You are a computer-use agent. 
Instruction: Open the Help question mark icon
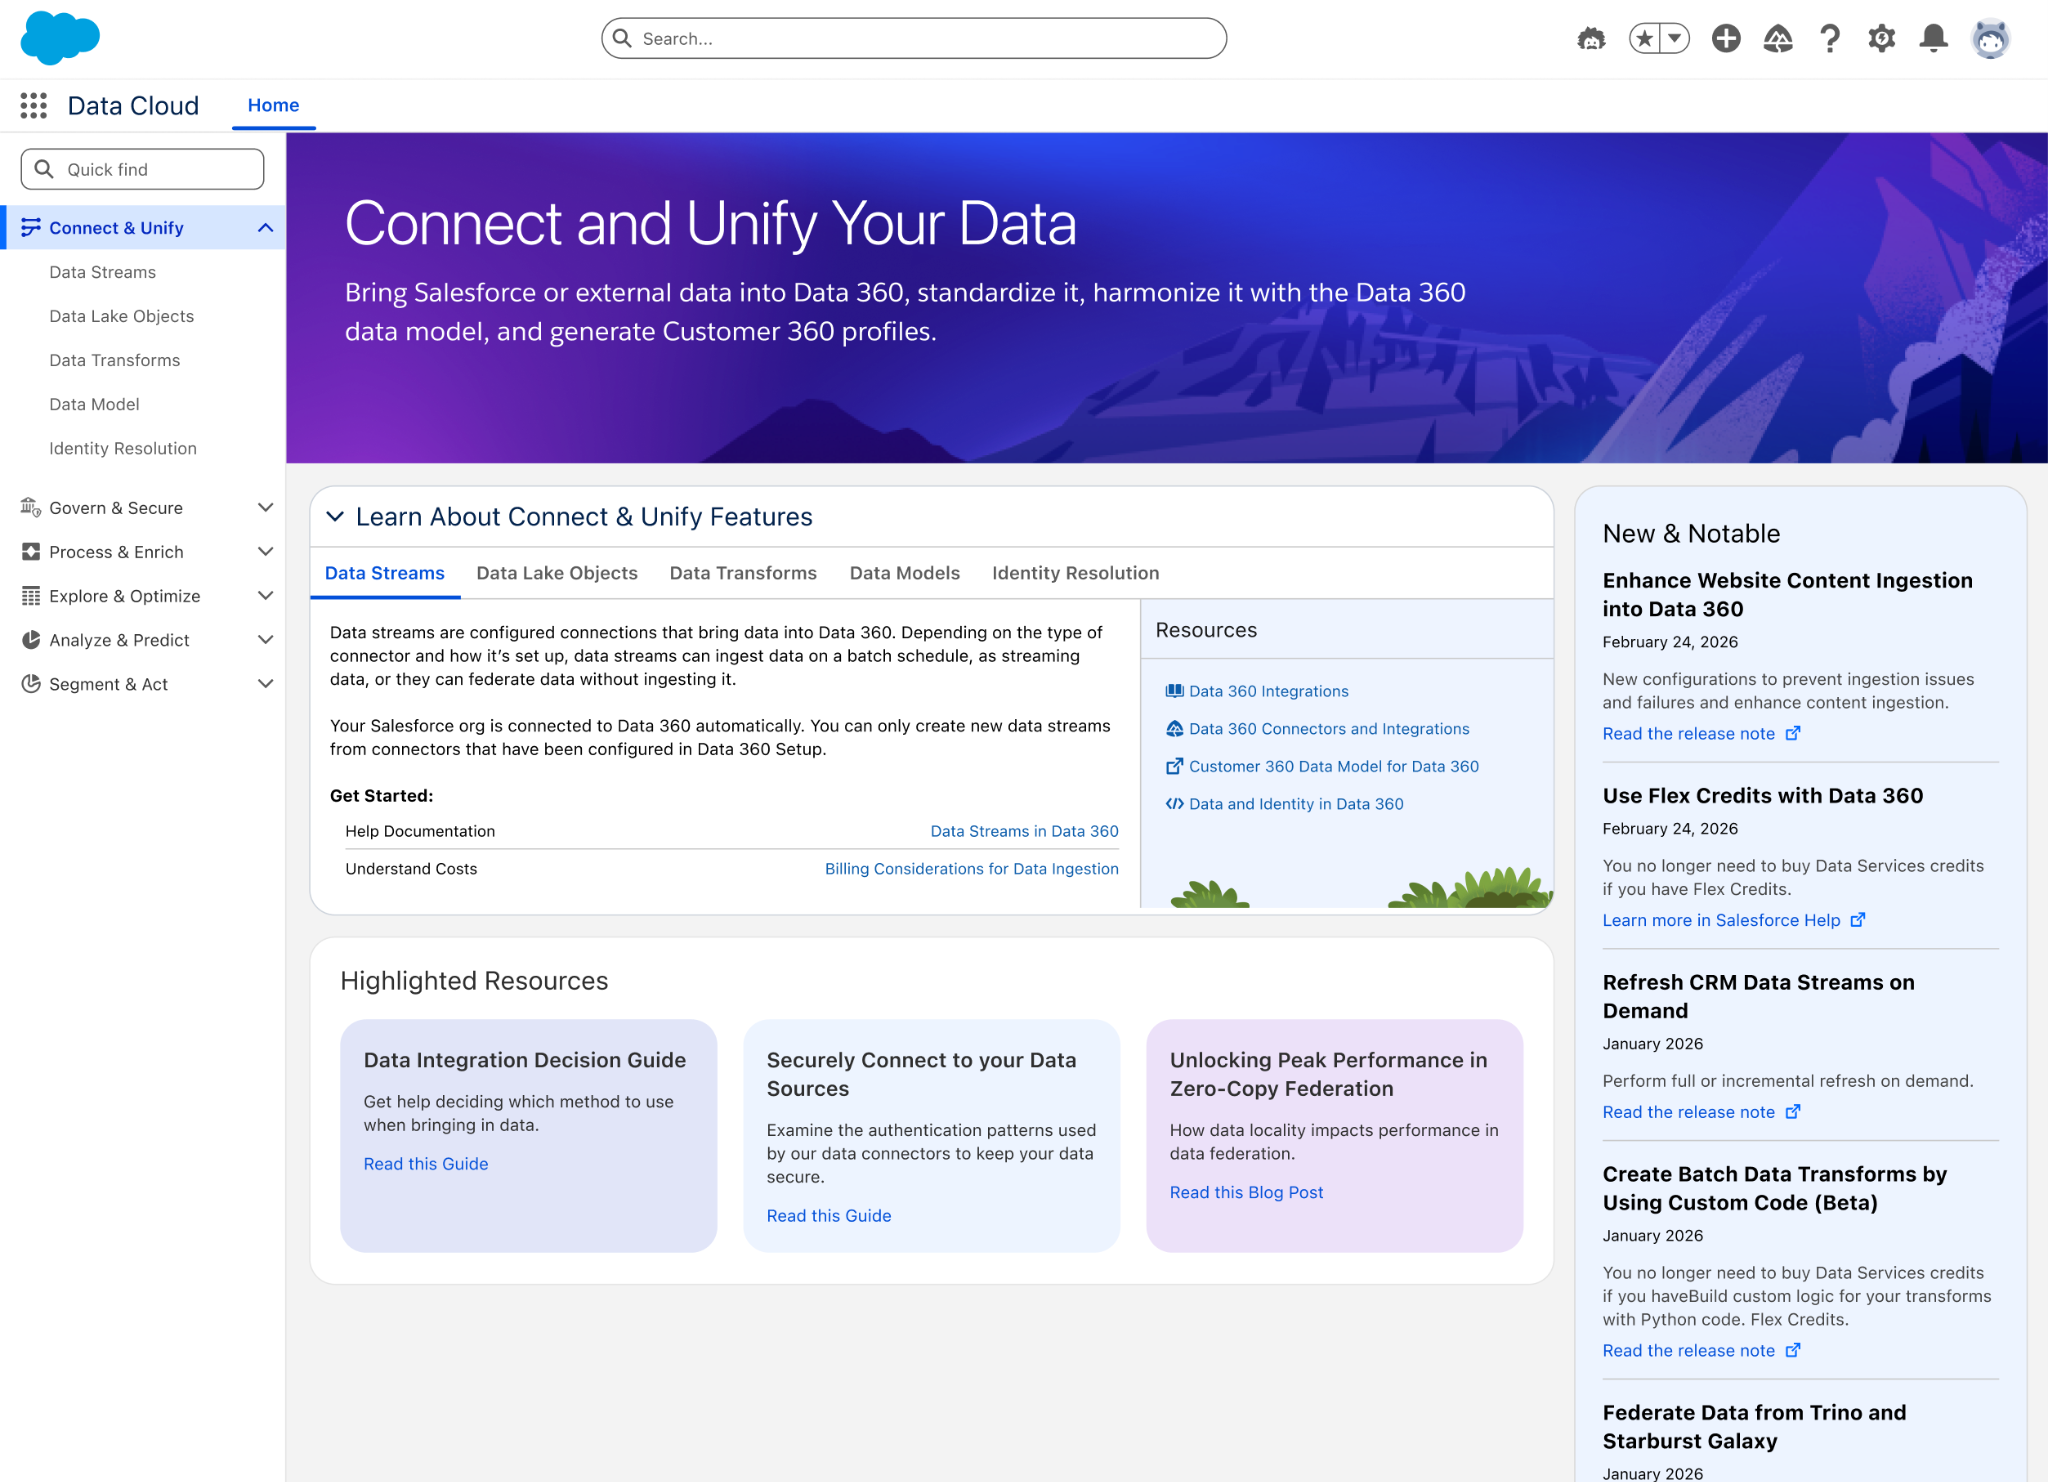click(x=1830, y=39)
